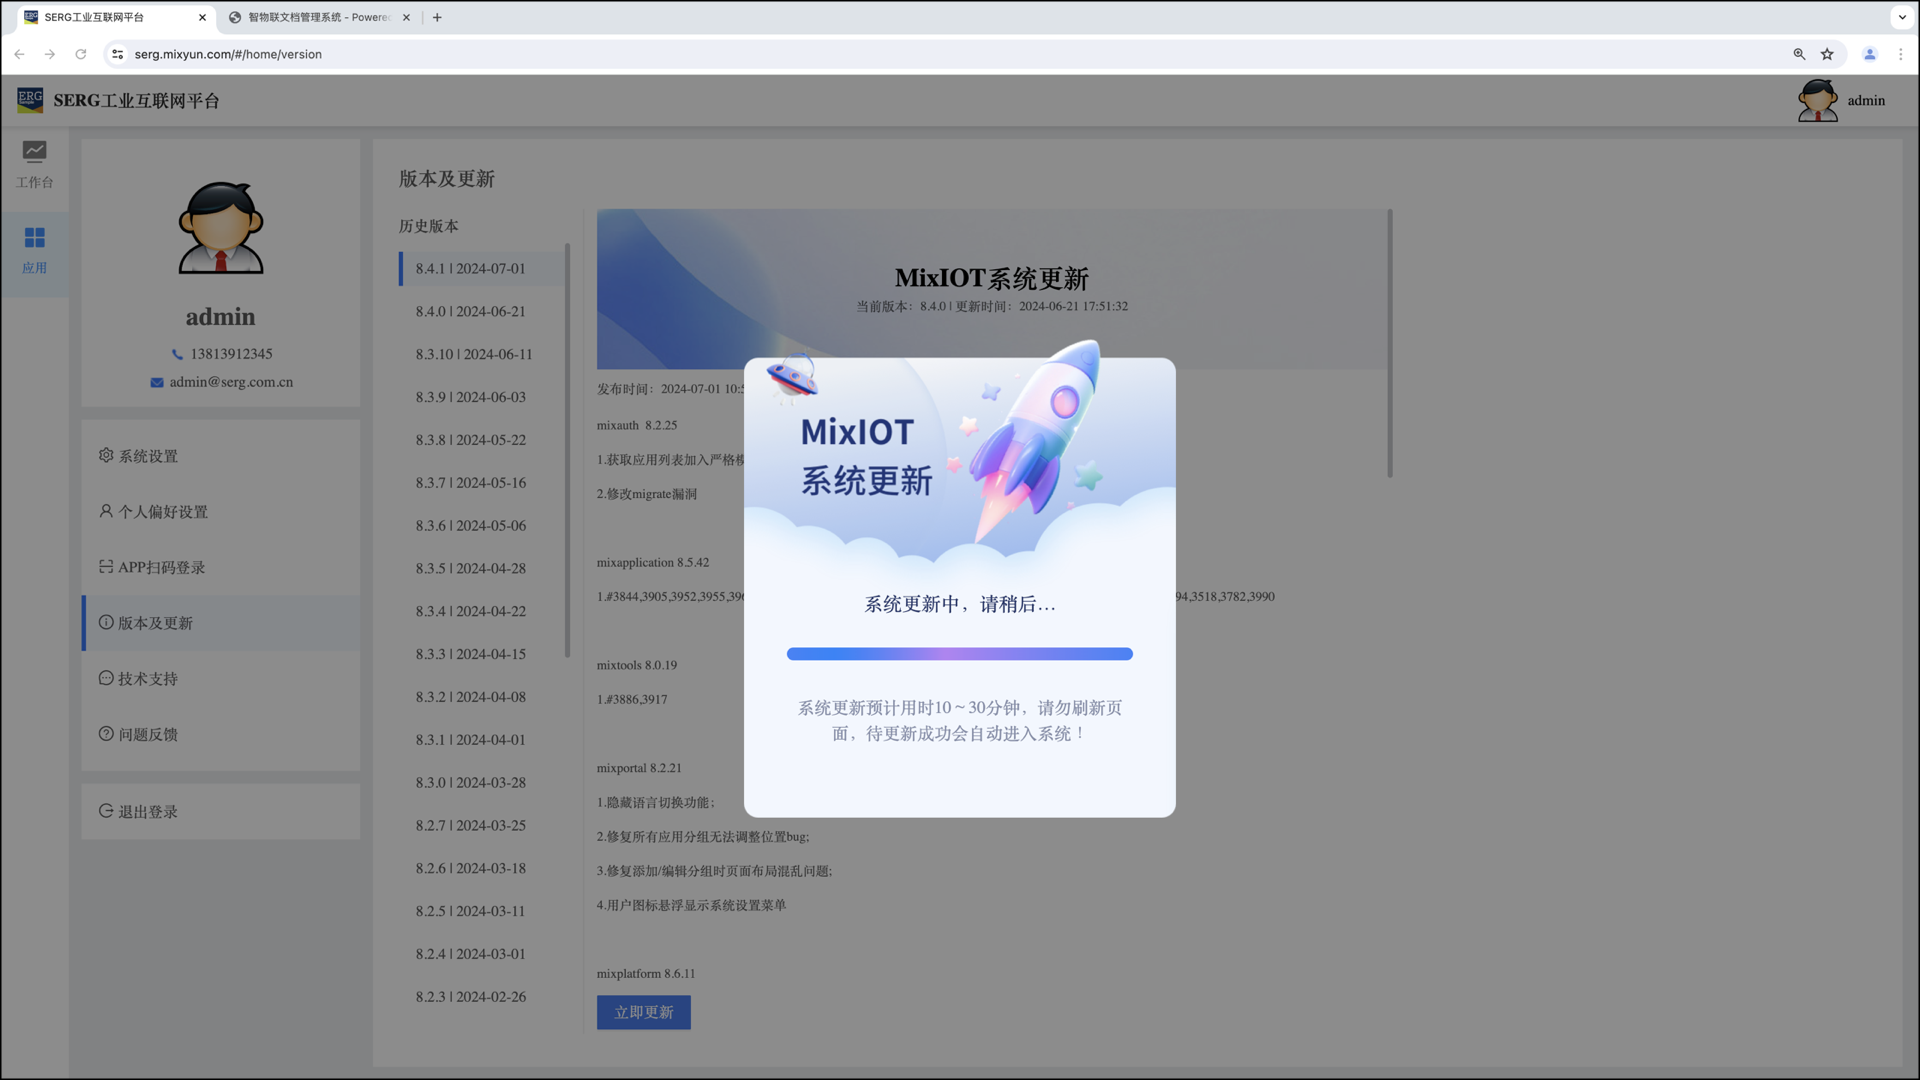This screenshot has height=1080, width=1920.
Task: Open APP扫码登录 QR scan login
Action: click(x=160, y=567)
